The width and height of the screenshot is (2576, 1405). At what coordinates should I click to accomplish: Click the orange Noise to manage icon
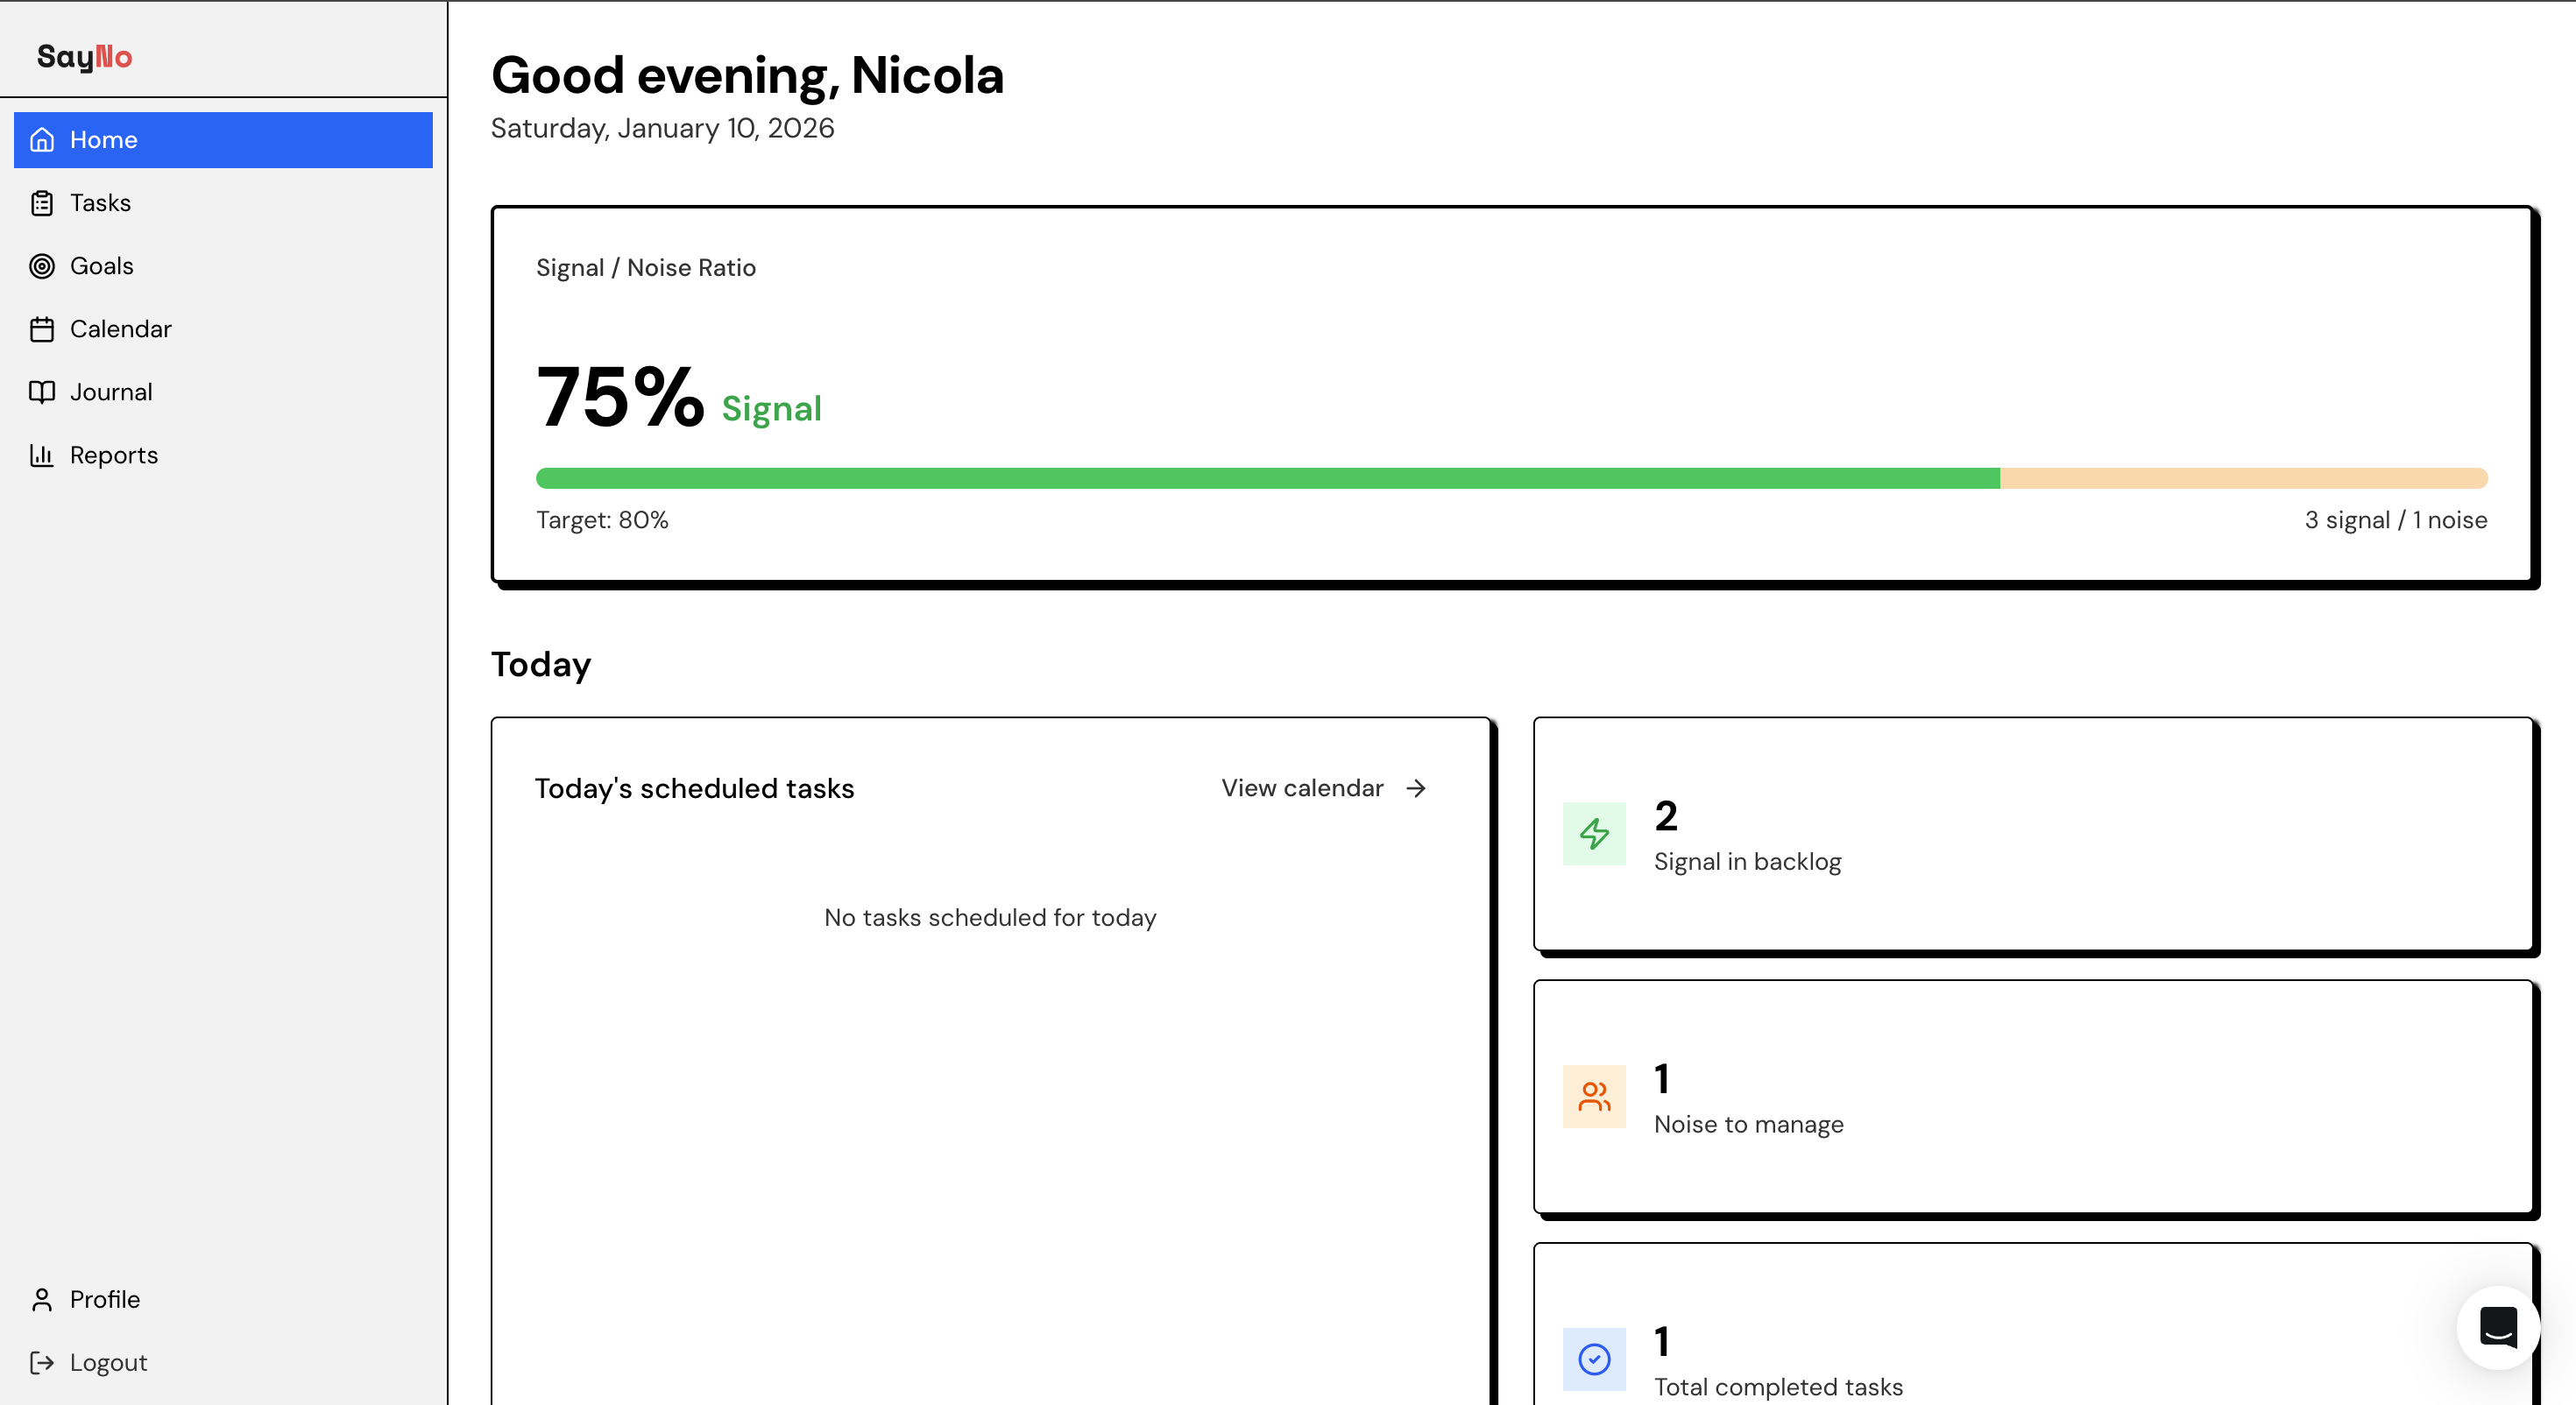[x=1594, y=1096]
